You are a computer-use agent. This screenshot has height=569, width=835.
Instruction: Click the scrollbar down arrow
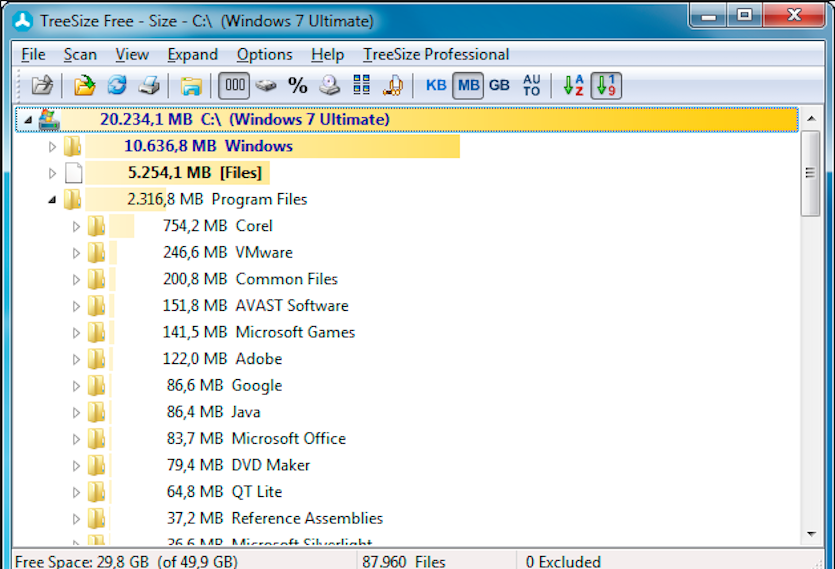(811, 534)
